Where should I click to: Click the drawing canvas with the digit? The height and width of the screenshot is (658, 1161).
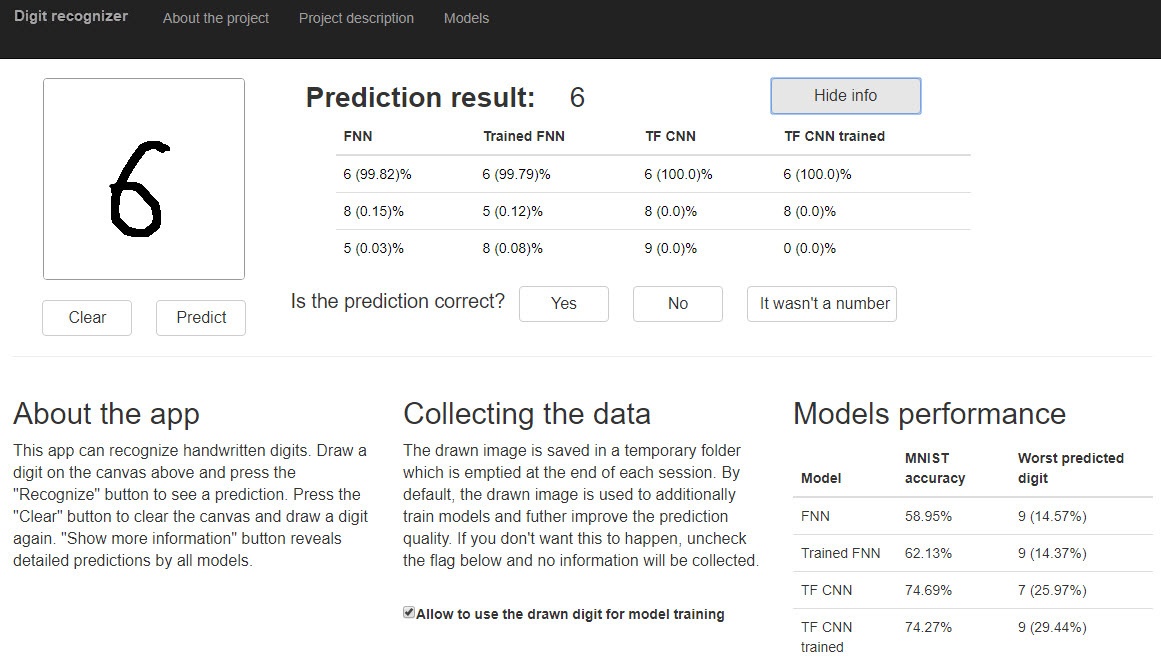coord(144,179)
